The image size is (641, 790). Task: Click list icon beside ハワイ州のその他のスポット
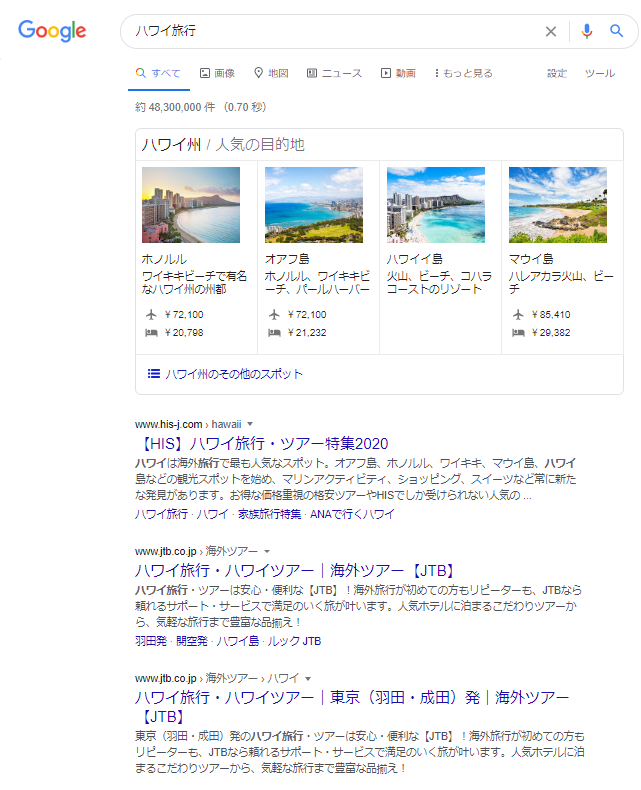point(154,374)
